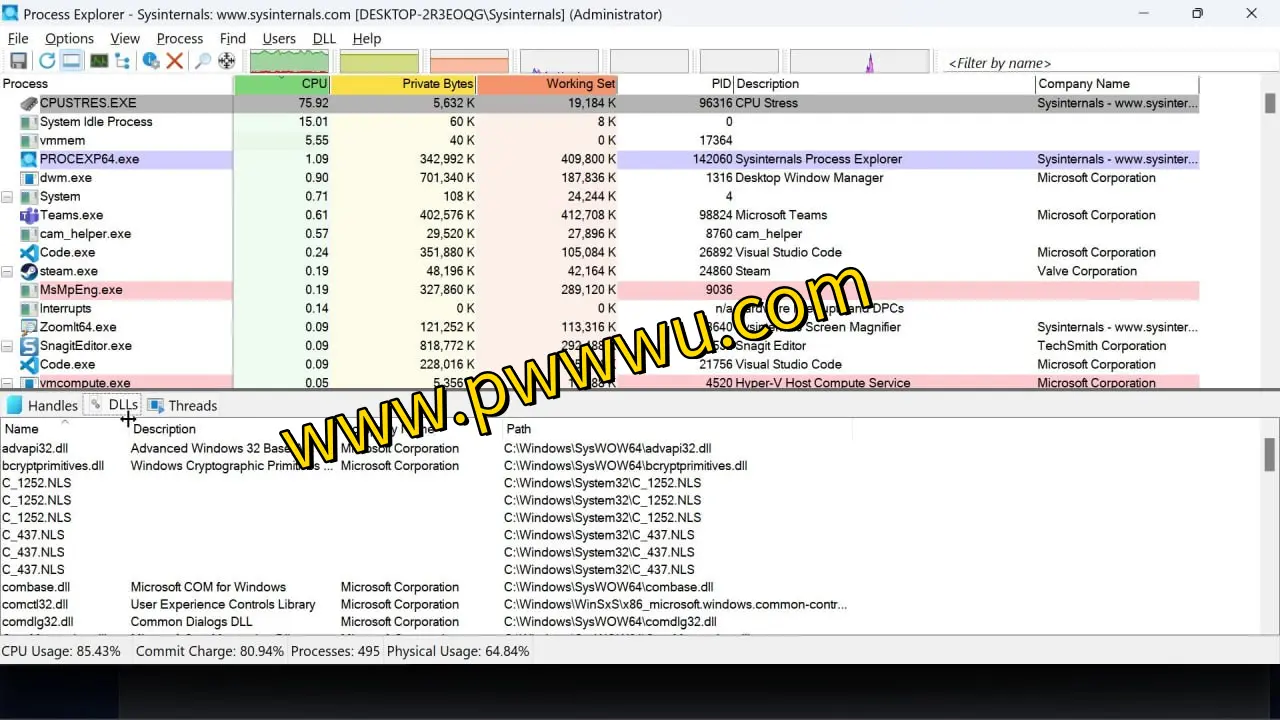The width and height of the screenshot is (1280, 720).
Task: Open System Information graph icon
Action: 99,62
